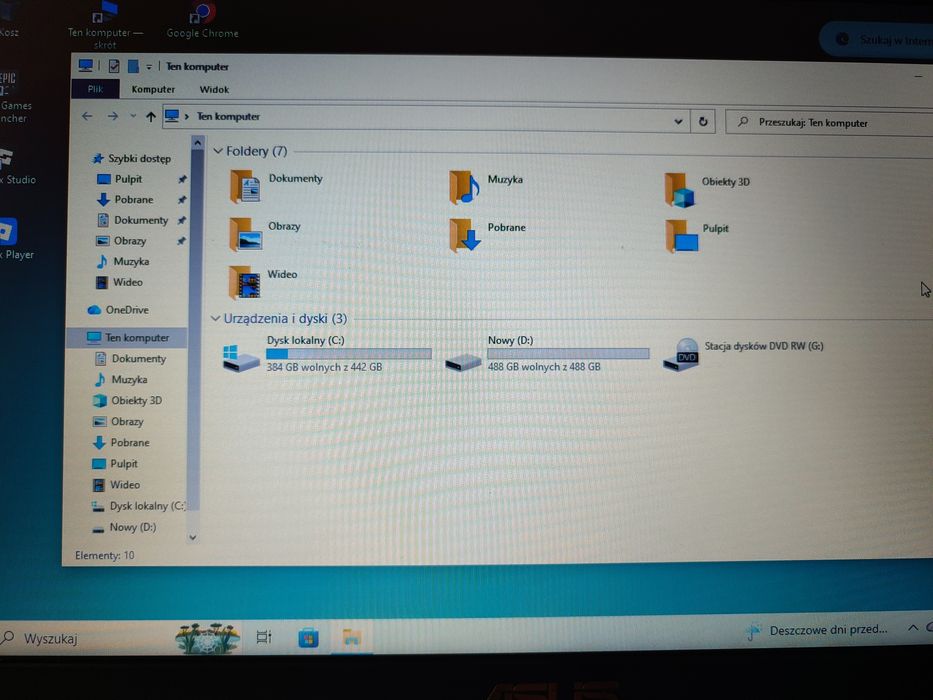Open the Wideo folder in the Foldery section

pos(263,282)
